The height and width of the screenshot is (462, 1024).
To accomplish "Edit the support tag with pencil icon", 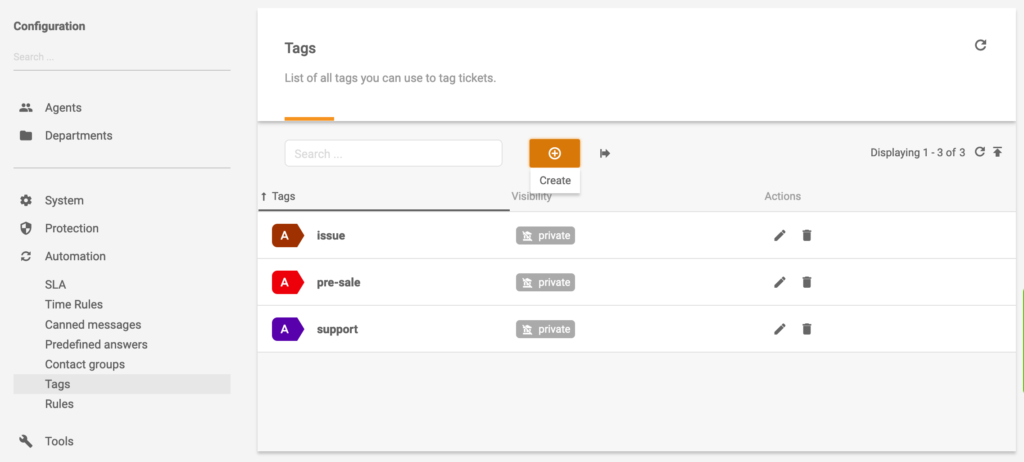I will click(x=780, y=329).
